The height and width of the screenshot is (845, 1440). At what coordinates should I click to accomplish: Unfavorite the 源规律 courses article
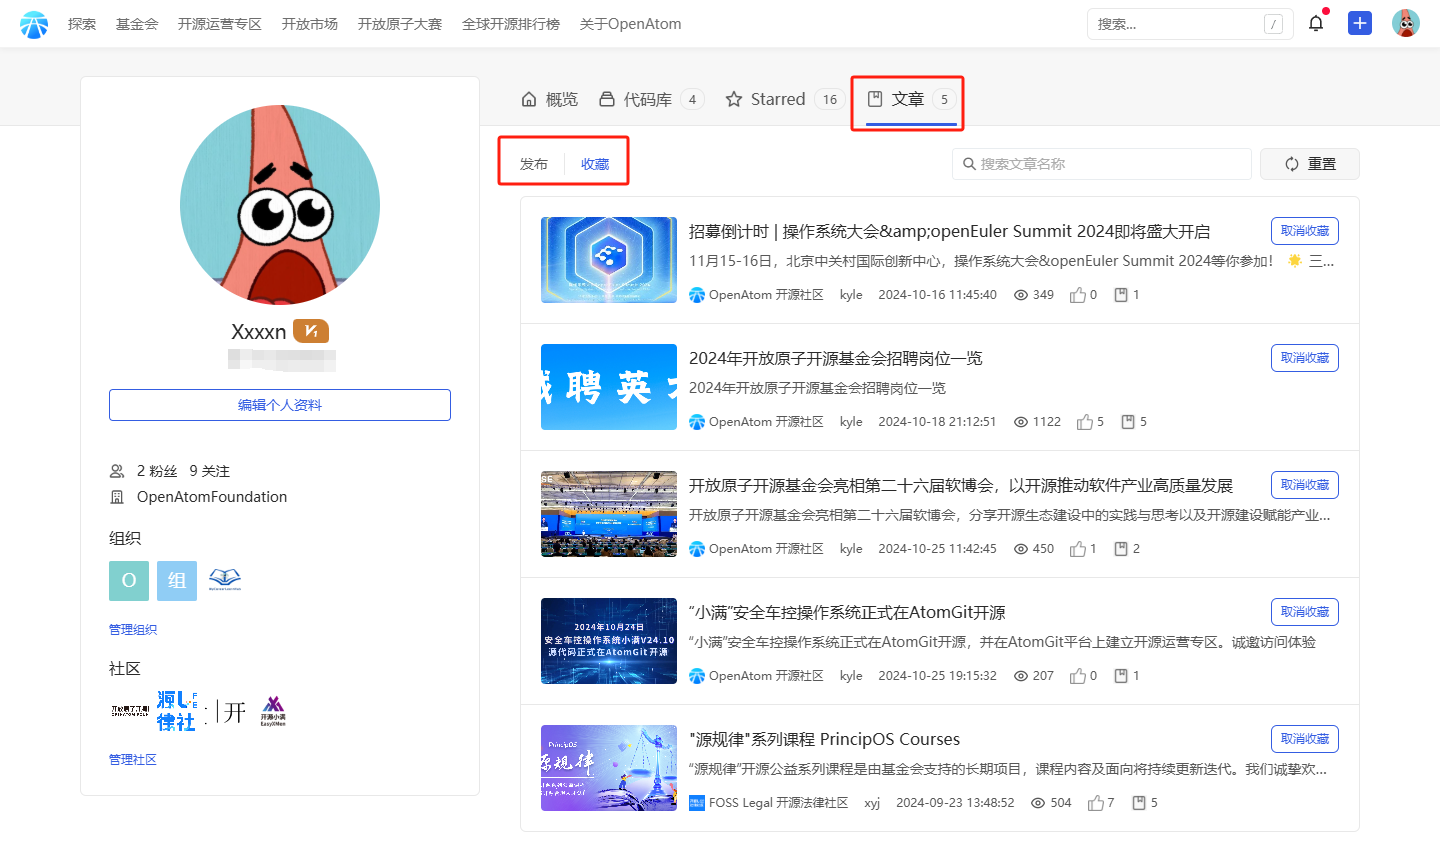click(1305, 739)
